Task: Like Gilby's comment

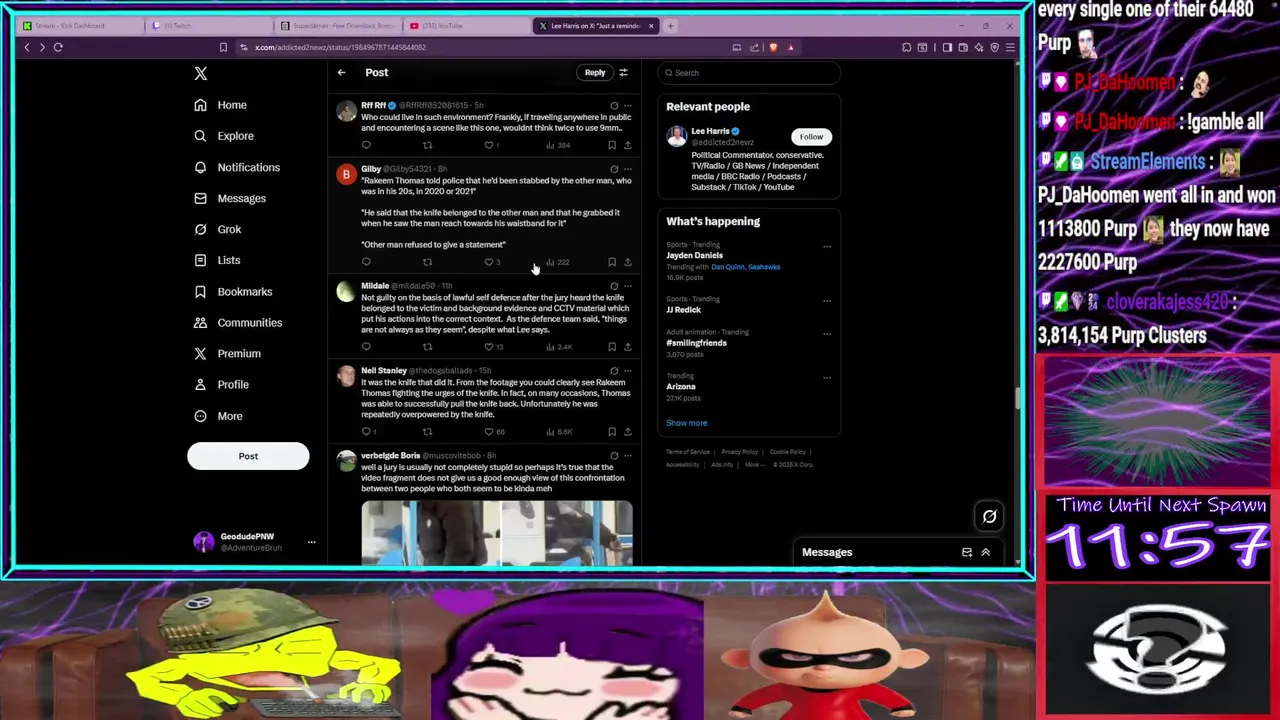Action: (489, 262)
